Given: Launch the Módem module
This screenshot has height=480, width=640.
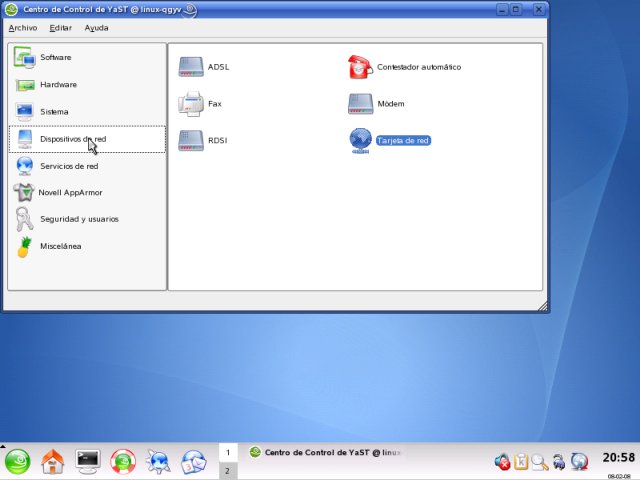Looking at the screenshot, I should (x=376, y=104).
